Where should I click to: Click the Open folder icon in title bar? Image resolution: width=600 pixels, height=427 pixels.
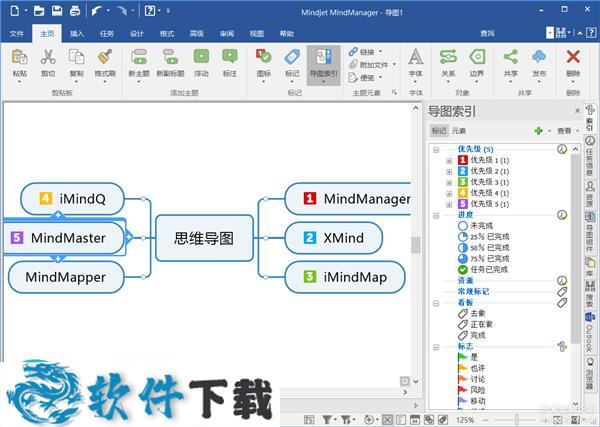39,11
